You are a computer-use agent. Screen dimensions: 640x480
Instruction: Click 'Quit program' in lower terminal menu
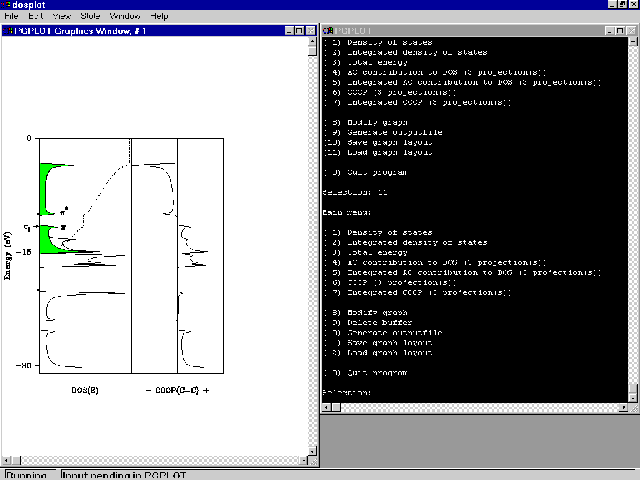pyautogui.click(x=378, y=372)
